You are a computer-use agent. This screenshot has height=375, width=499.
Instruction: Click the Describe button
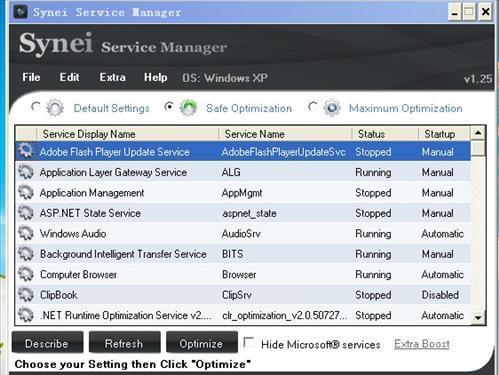[47, 342]
